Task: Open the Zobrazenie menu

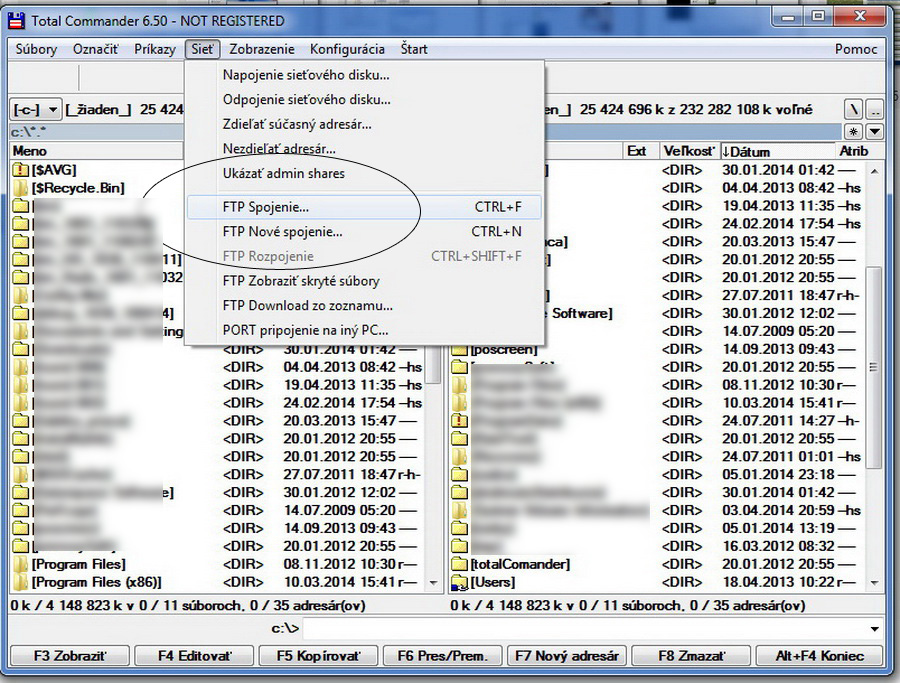Action: click(x=262, y=49)
